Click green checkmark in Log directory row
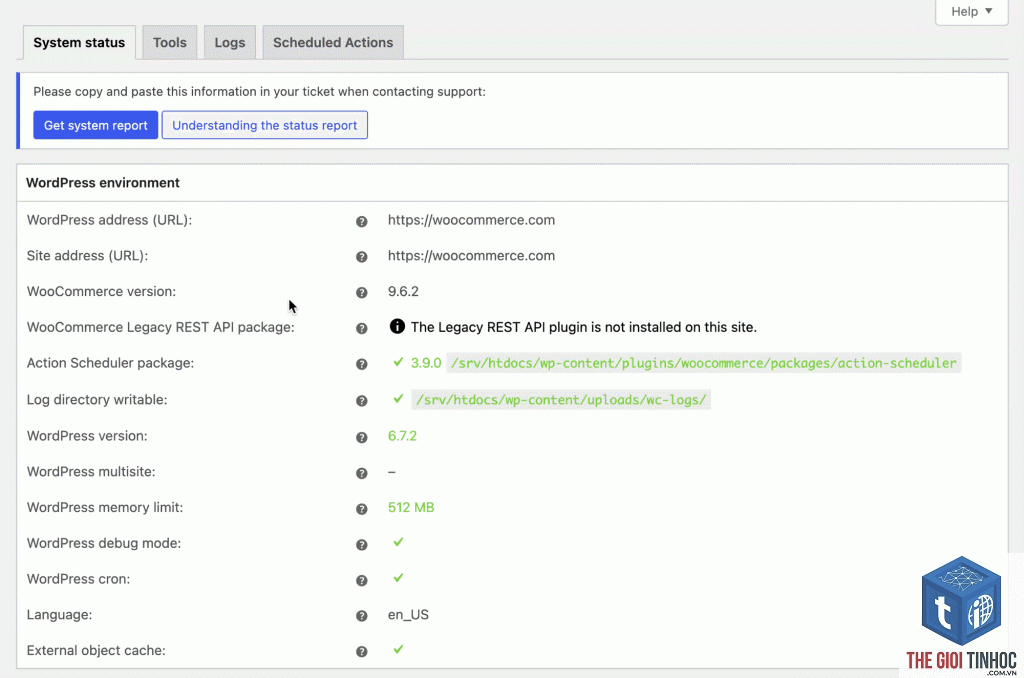The height and width of the screenshot is (678, 1024). [398, 398]
